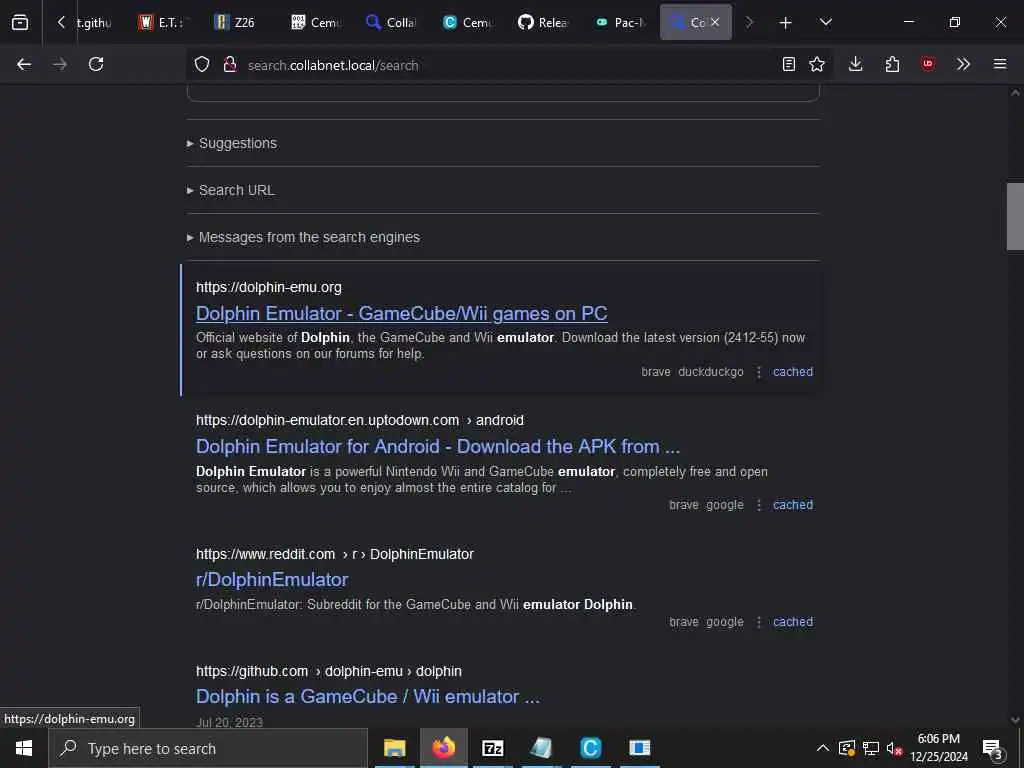Click the Type here to search box

point(208,748)
